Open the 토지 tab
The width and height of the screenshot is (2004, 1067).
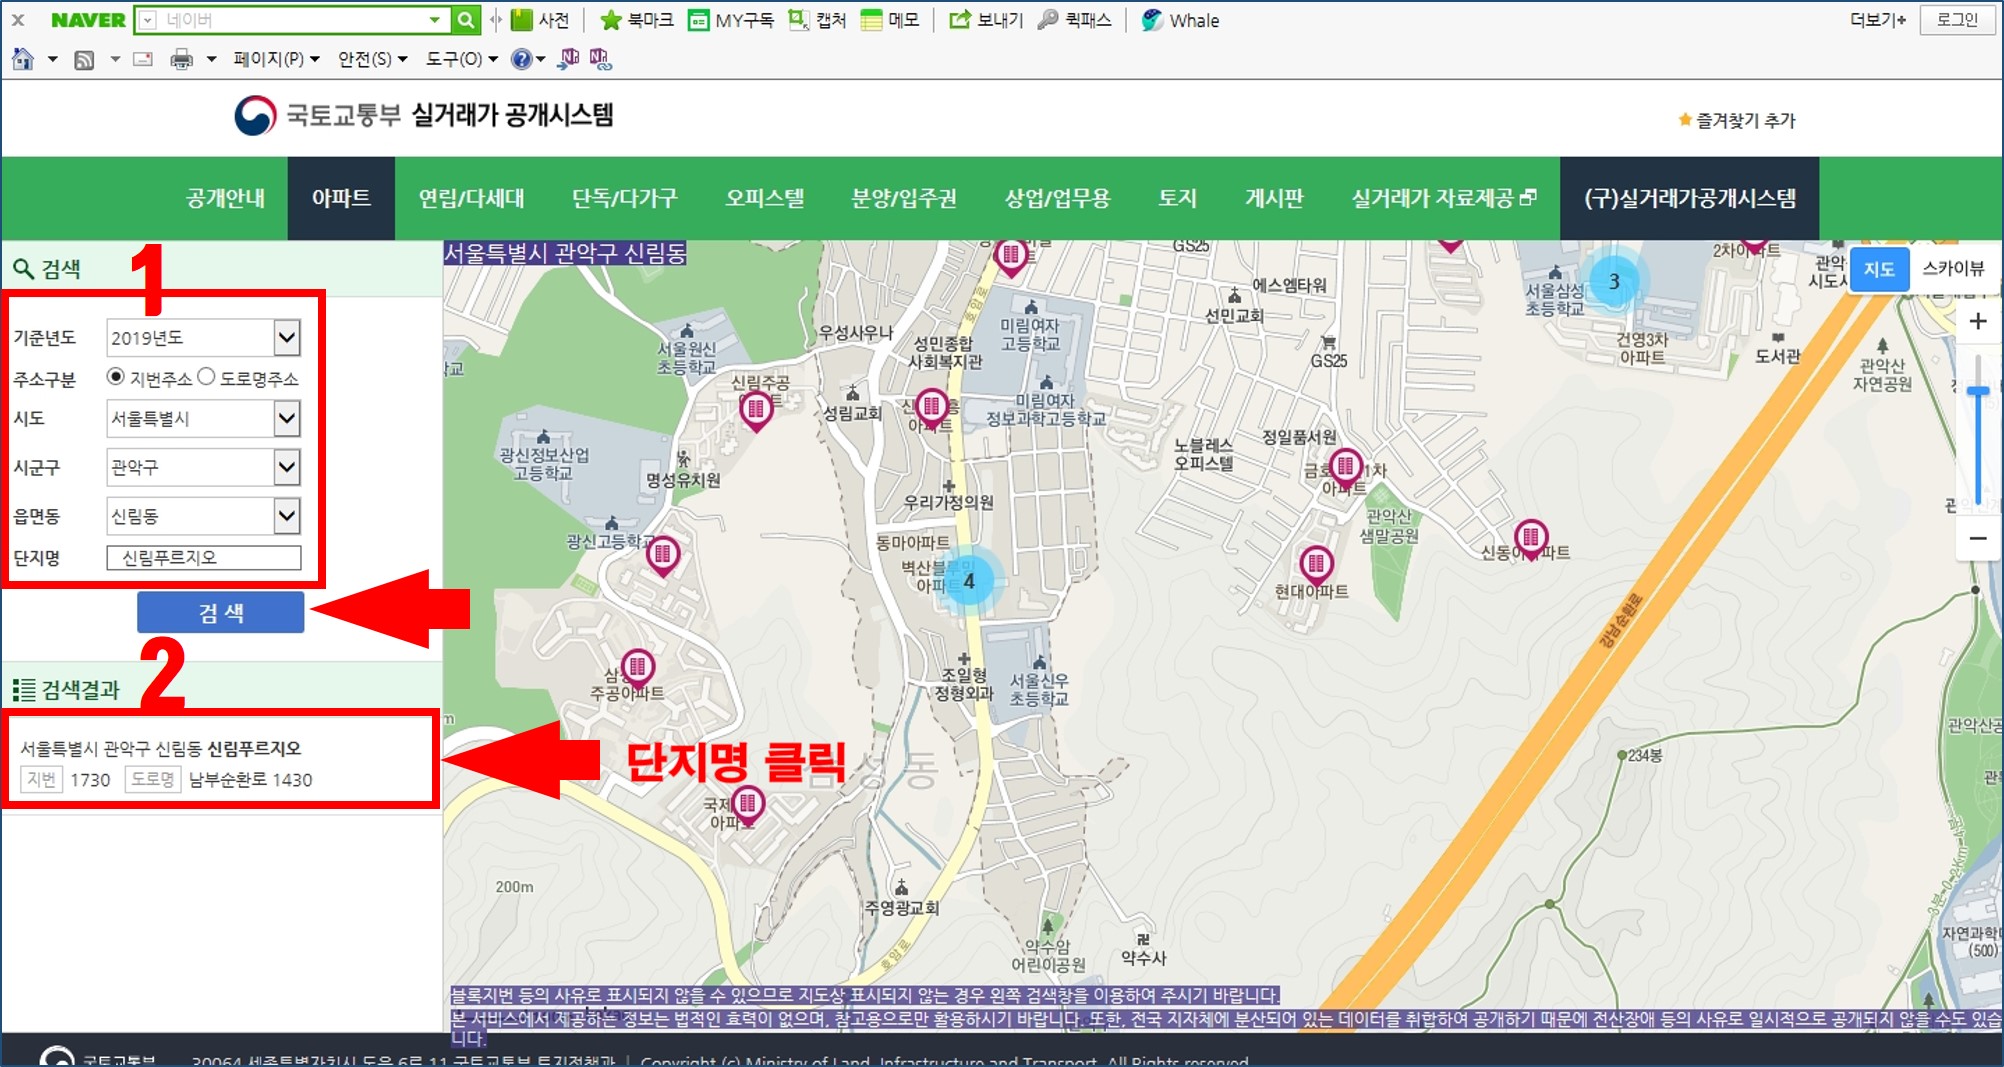[x=1177, y=198]
